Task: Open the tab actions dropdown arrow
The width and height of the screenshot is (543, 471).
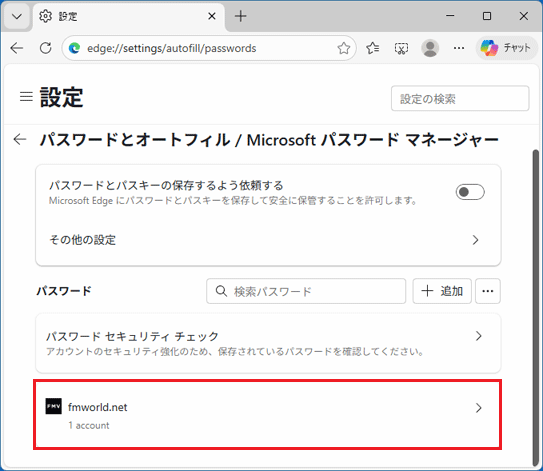Action: click(x=17, y=16)
